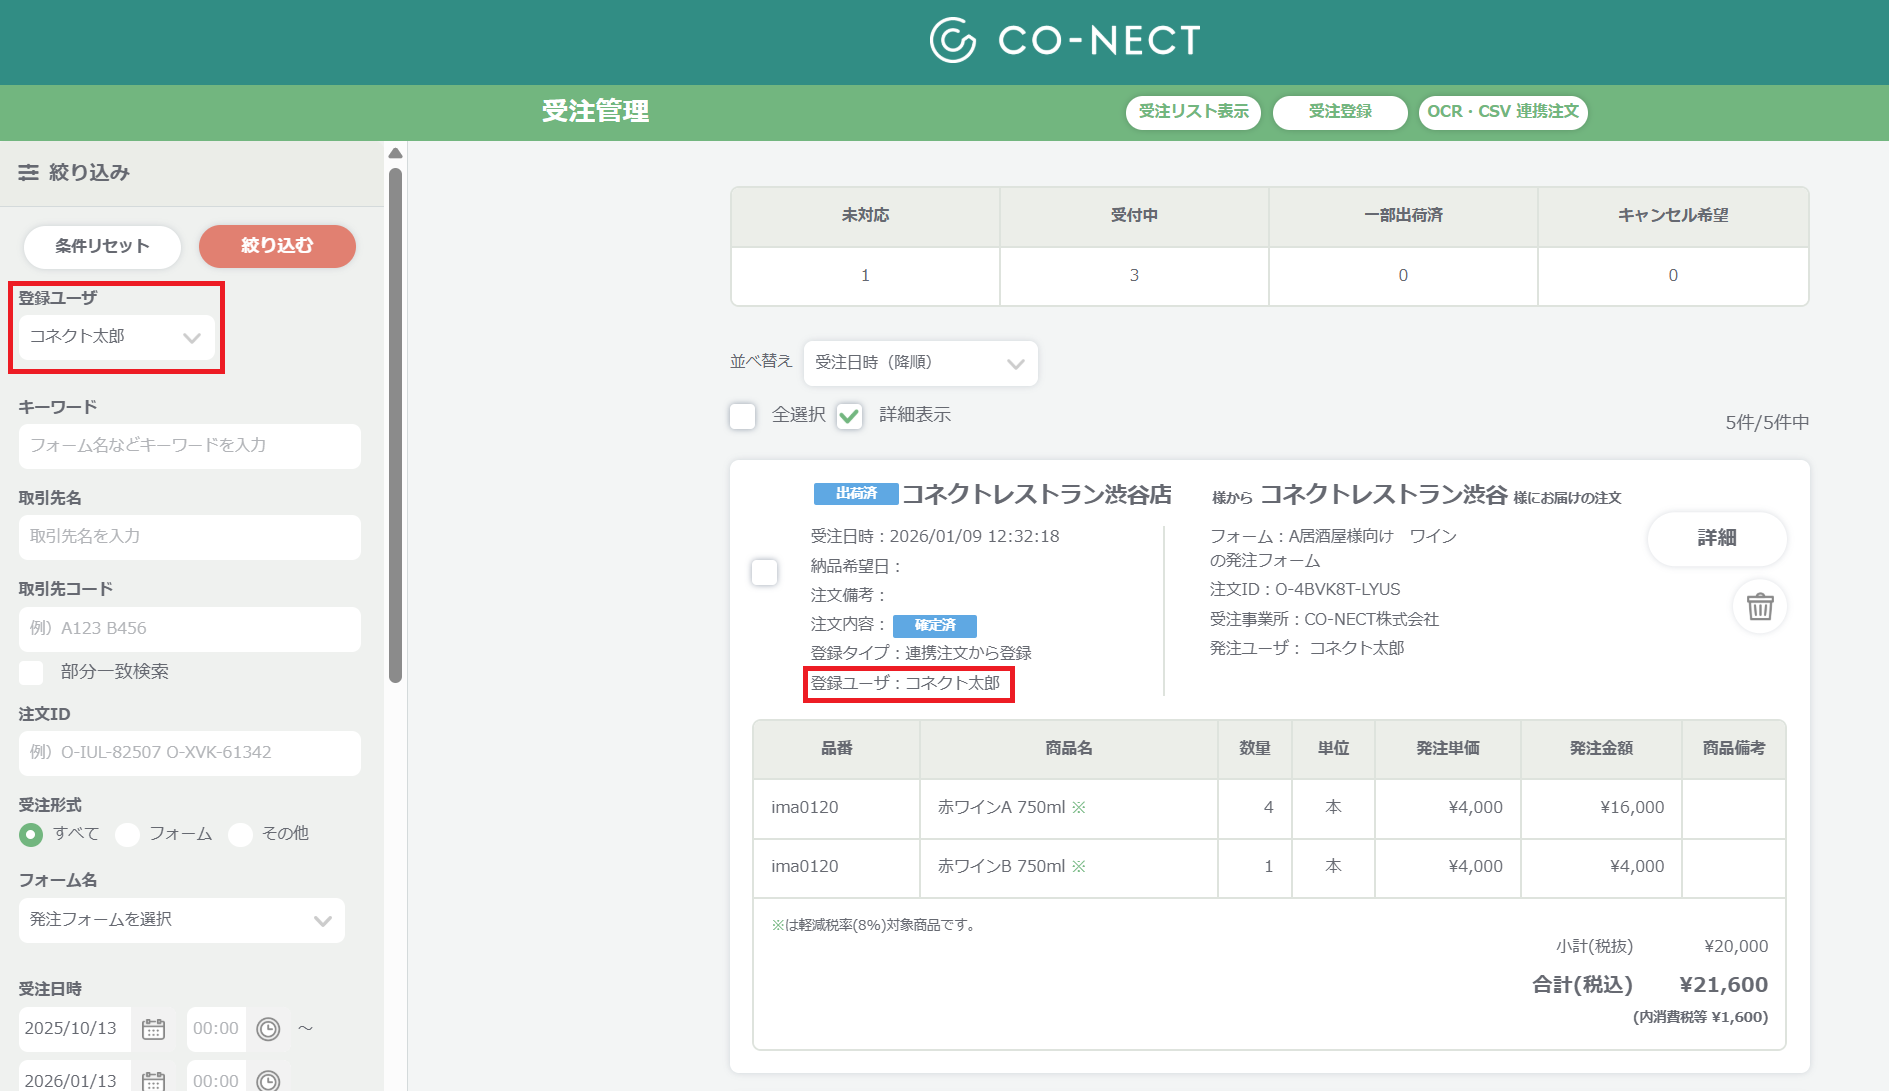The height and width of the screenshot is (1091, 1889).
Task: Open calendar picker for end date 2026/01/13
Action: (153, 1081)
